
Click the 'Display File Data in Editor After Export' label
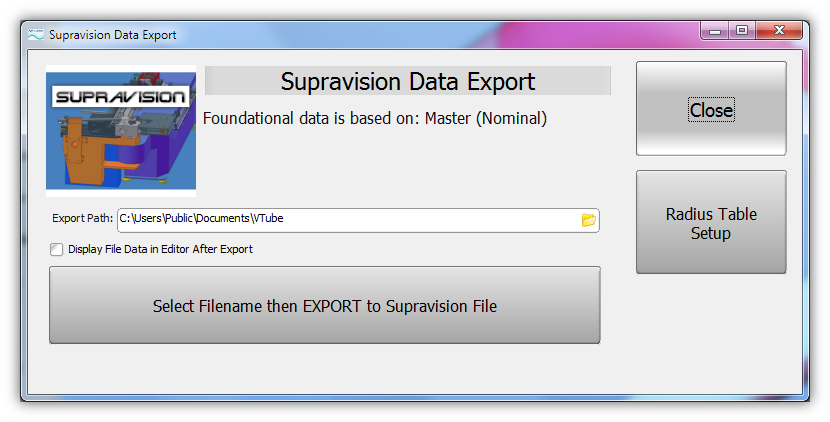160,249
